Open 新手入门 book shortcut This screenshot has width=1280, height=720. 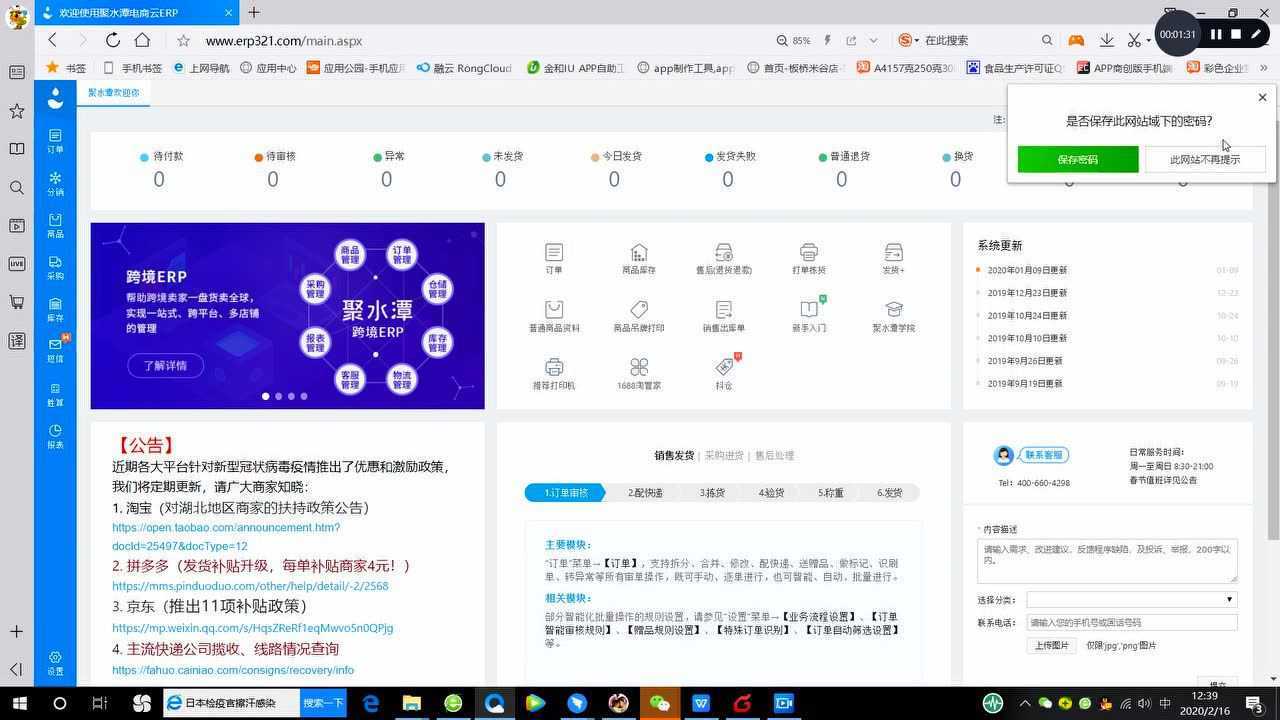pyautogui.click(x=809, y=314)
